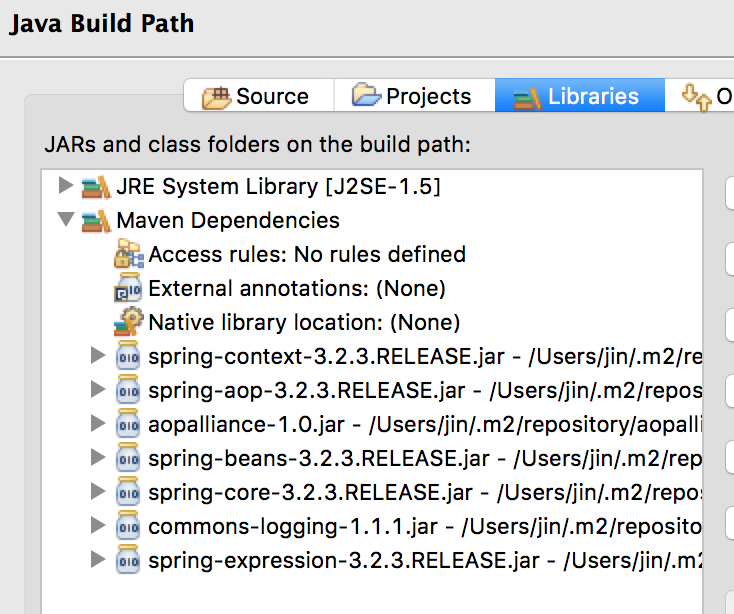
Task: Expand the spring-core-3.2.3.RELEASE.jar entry
Action: [97, 491]
